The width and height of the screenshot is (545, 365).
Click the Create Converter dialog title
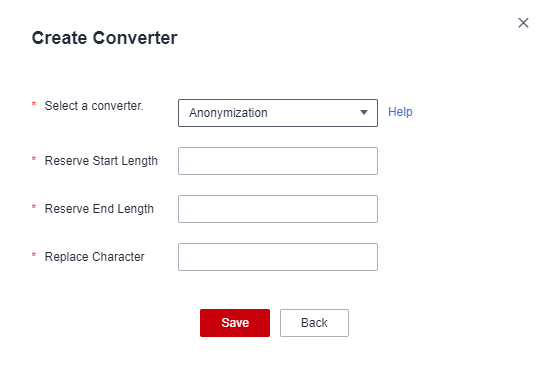point(105,38)
